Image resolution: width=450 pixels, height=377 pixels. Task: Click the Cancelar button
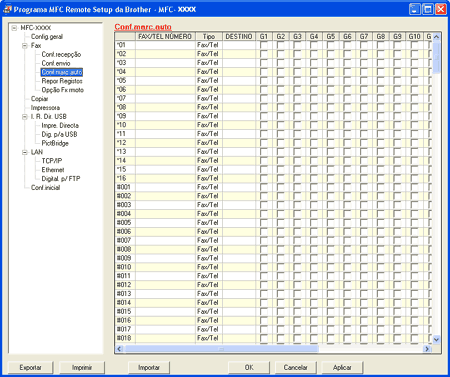[295, 368]
